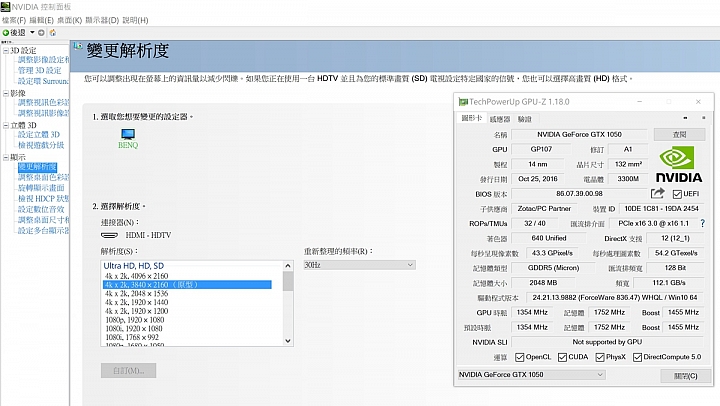Open 設定立體 3D in the tree
This screenshot has width=720, height=406.
click(x=39, y=135)
